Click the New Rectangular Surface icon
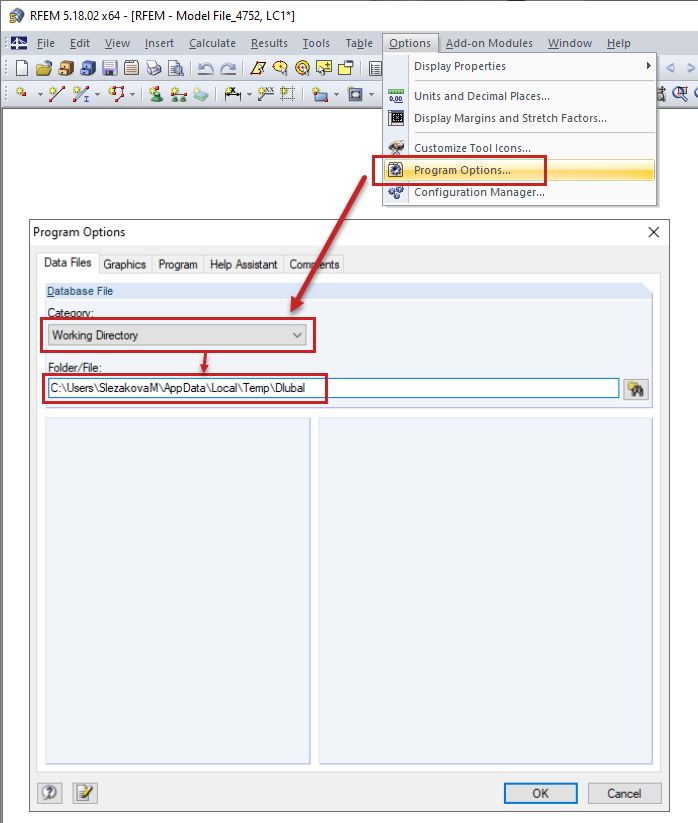 320,94
